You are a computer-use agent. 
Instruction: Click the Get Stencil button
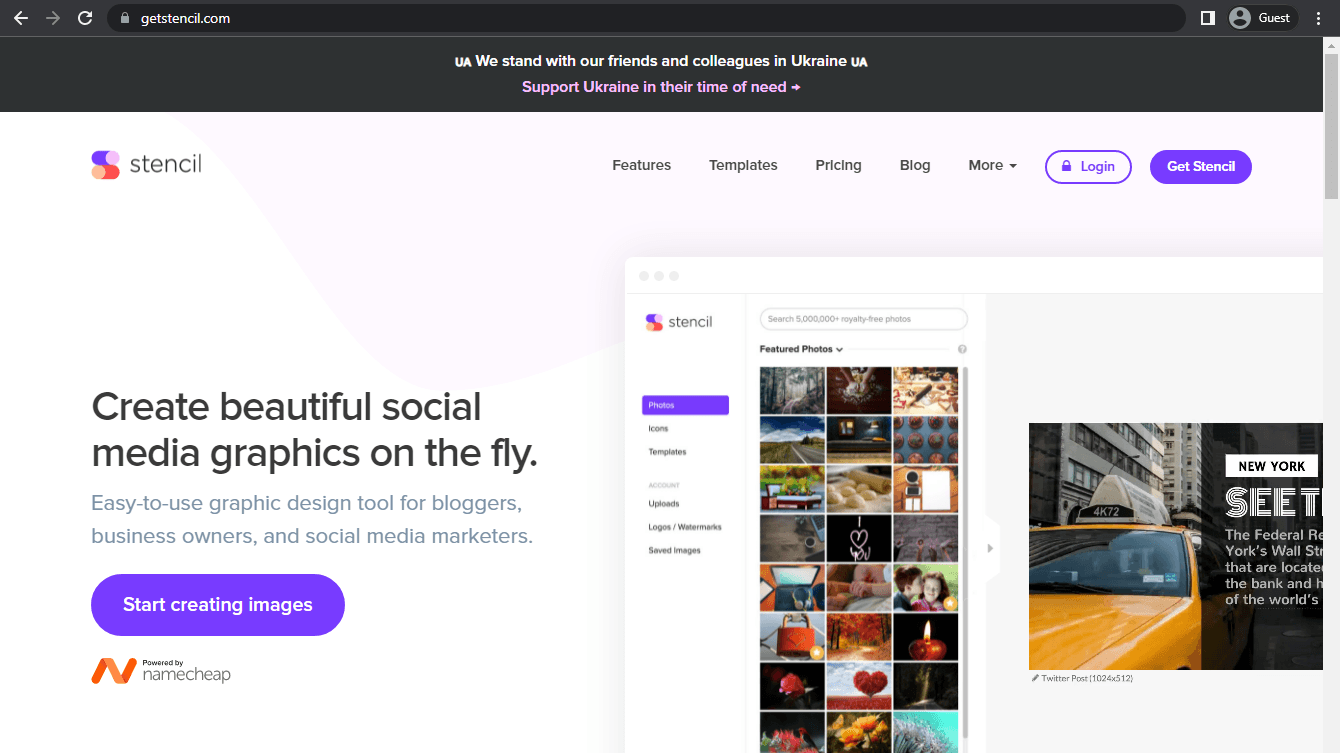coord(1201,167)
